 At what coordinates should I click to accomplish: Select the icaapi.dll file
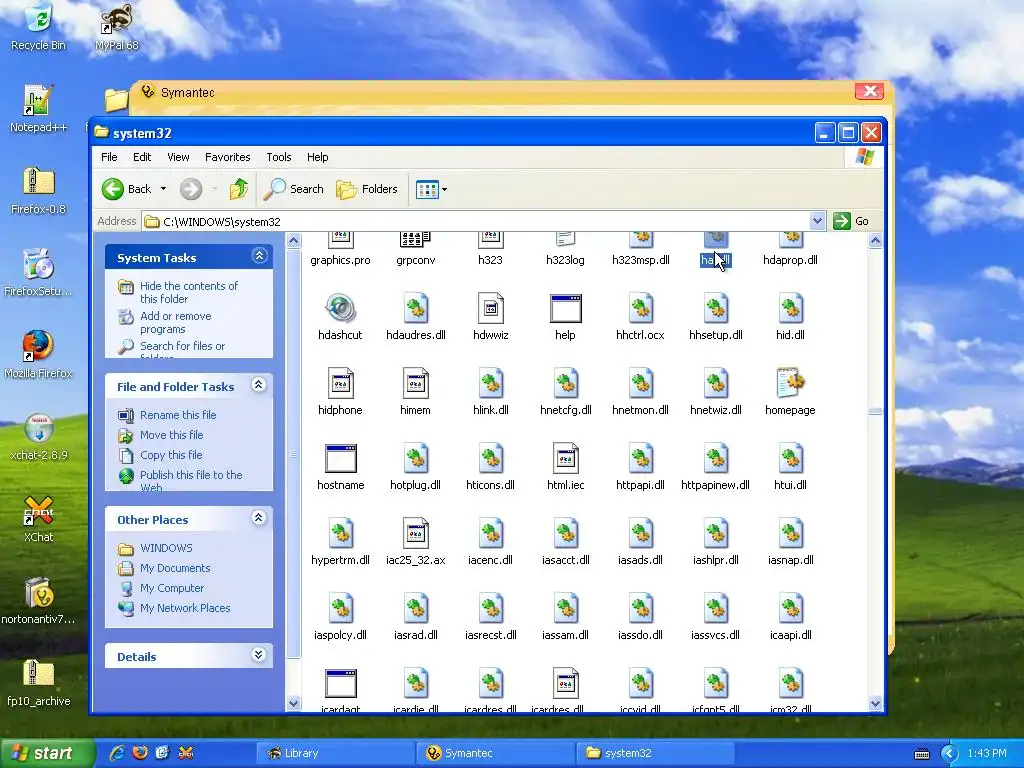click(x=791, y=618)
